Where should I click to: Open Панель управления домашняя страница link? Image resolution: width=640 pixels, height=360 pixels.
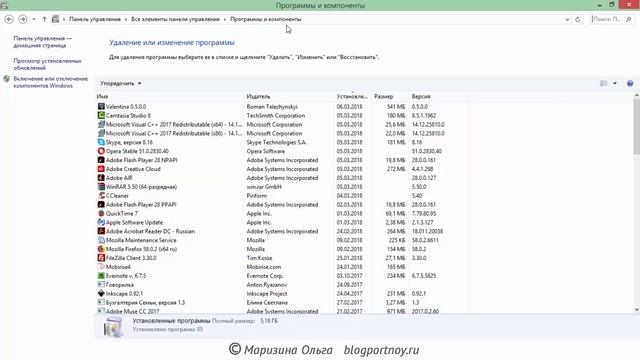tap(42, 42)
